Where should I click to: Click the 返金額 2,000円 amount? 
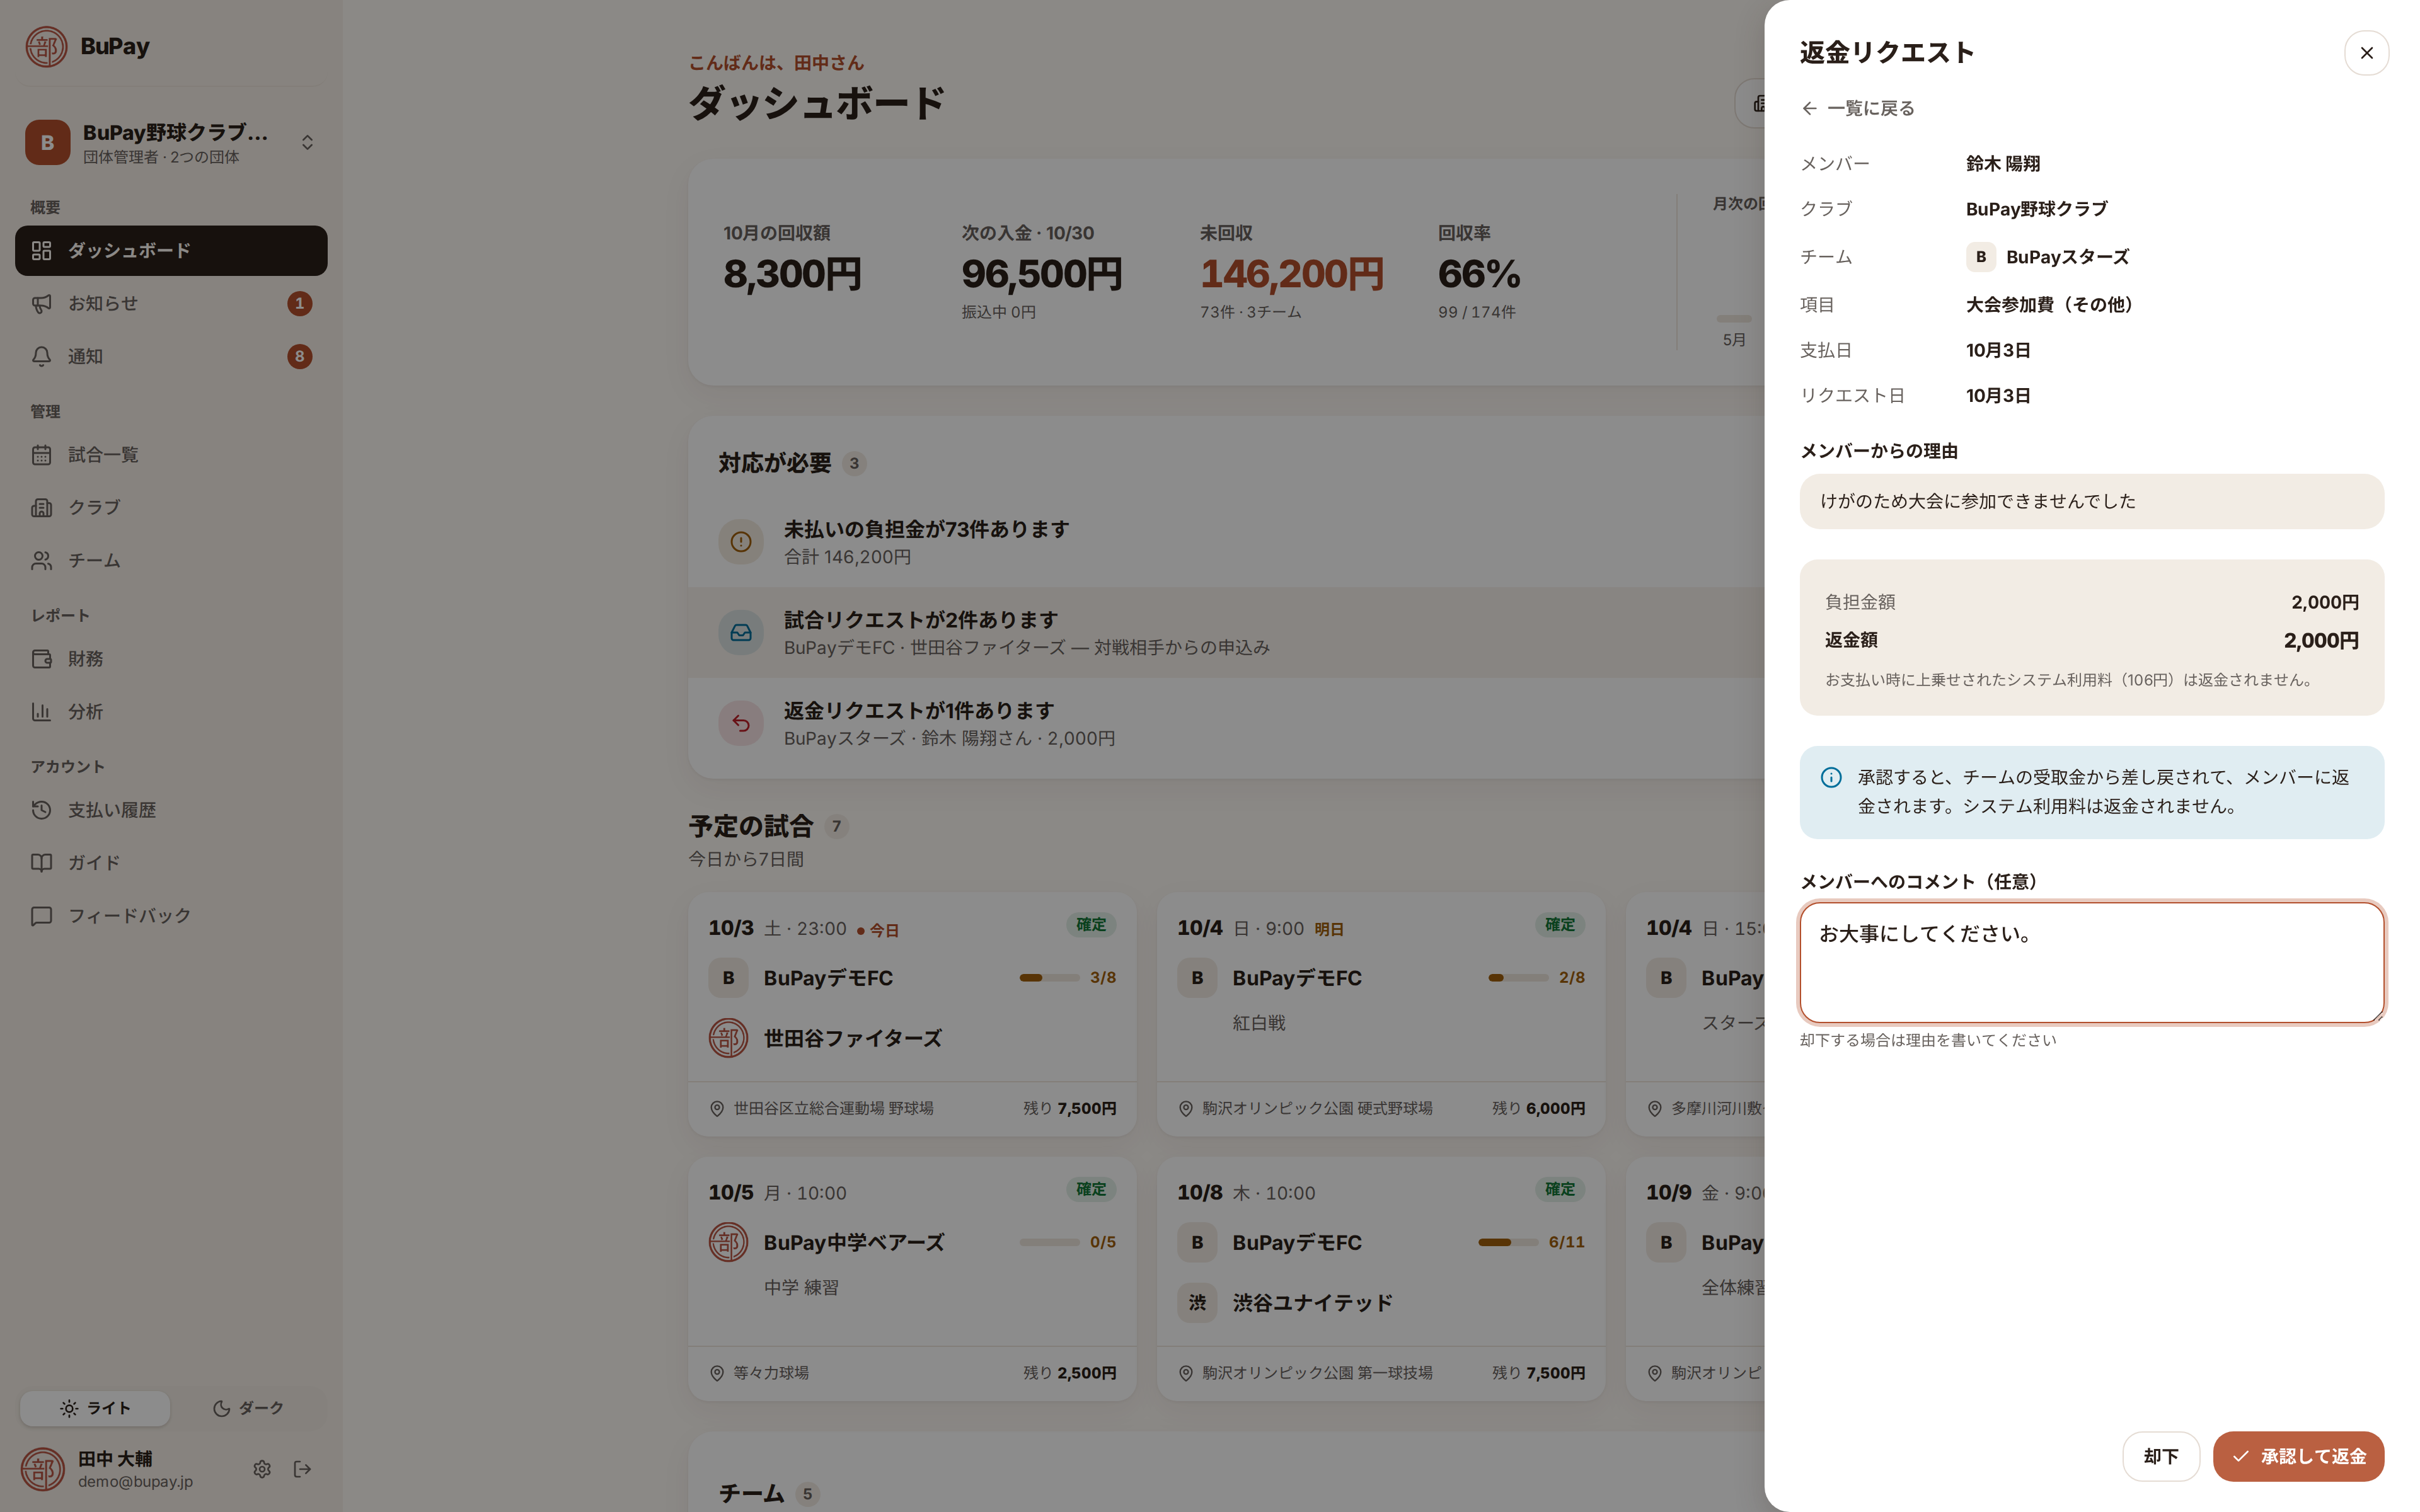click(2321, 640)
